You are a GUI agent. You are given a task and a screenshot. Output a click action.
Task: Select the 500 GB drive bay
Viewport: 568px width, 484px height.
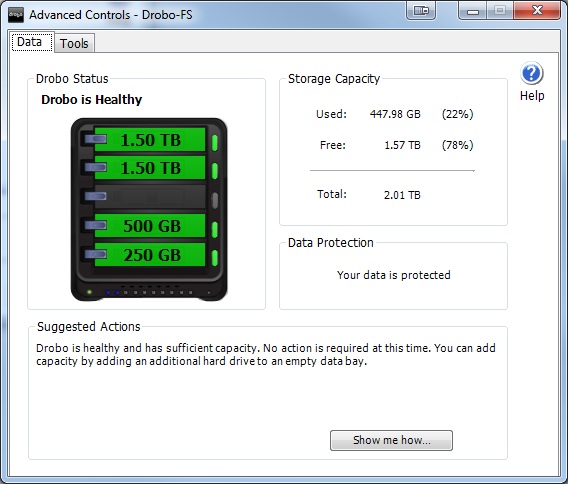150,226
